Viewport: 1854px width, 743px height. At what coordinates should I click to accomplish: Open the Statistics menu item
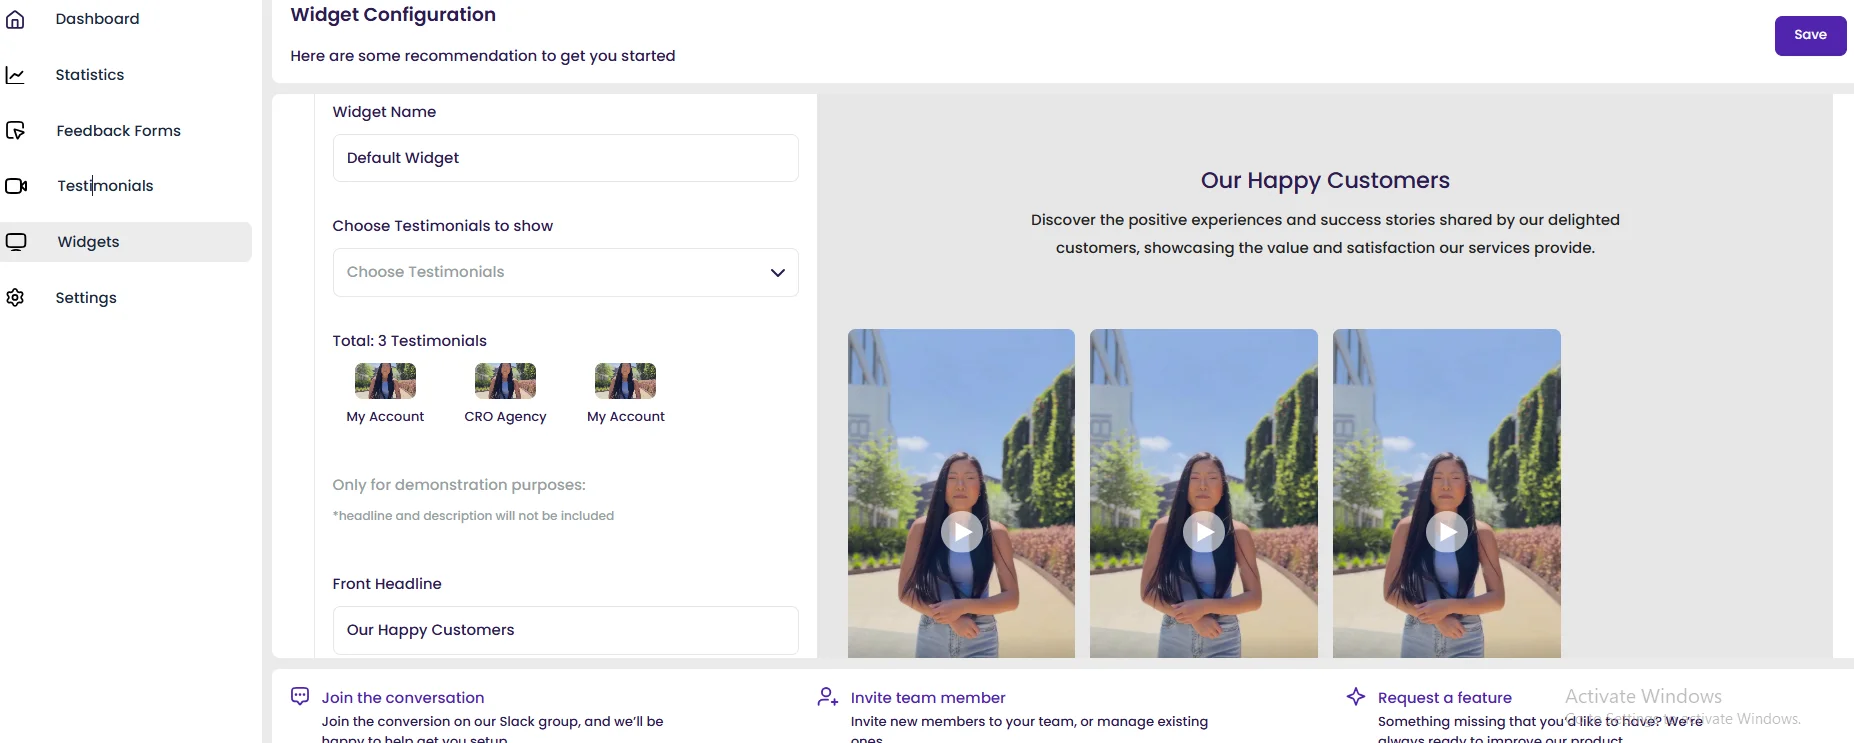coord(90,75)
